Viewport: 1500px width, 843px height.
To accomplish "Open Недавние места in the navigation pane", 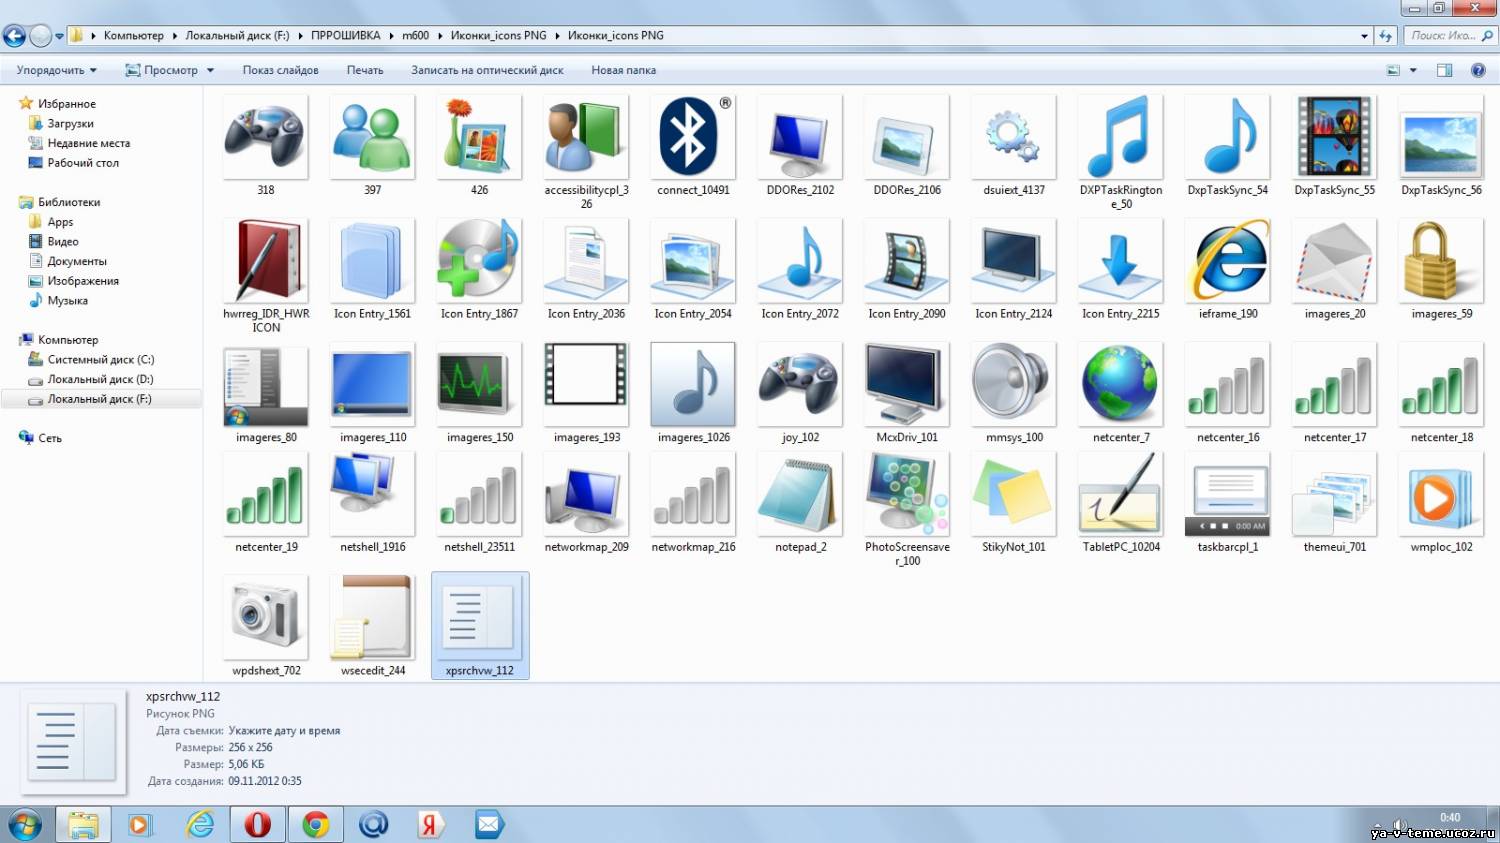I will pos(88,143).
